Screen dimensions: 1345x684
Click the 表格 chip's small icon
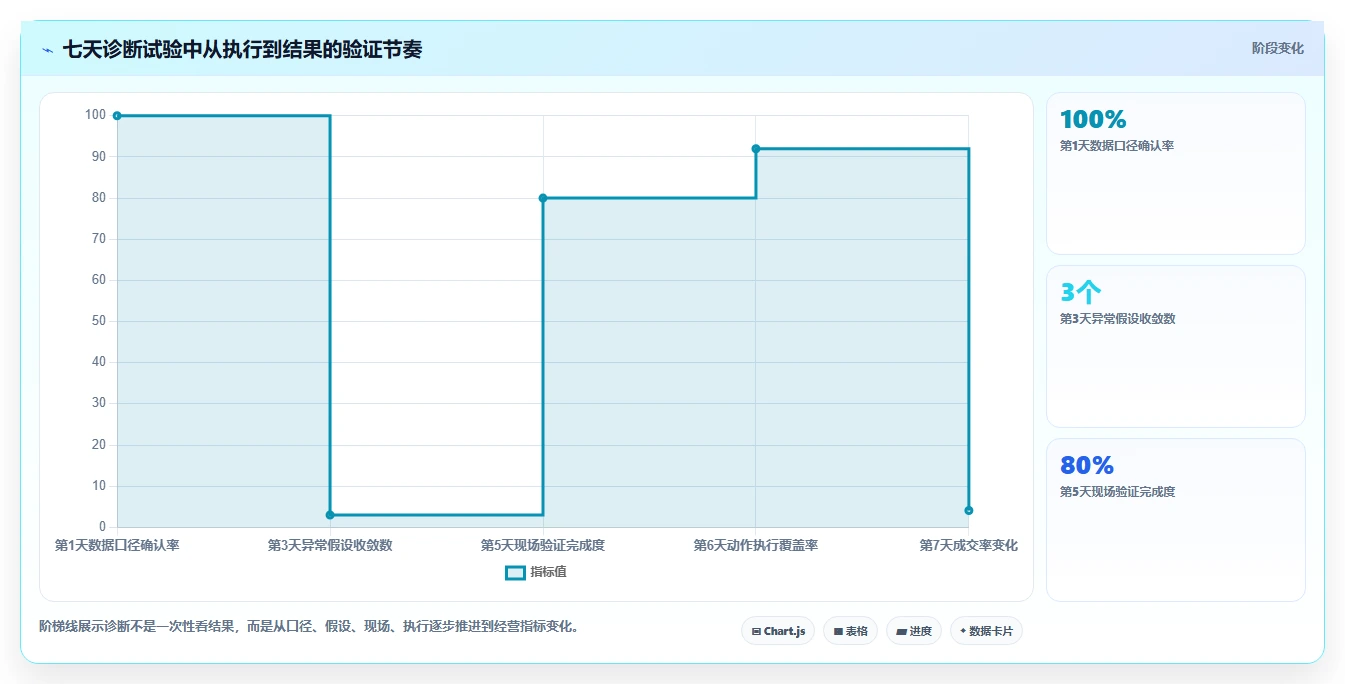(x=838, y=632)
